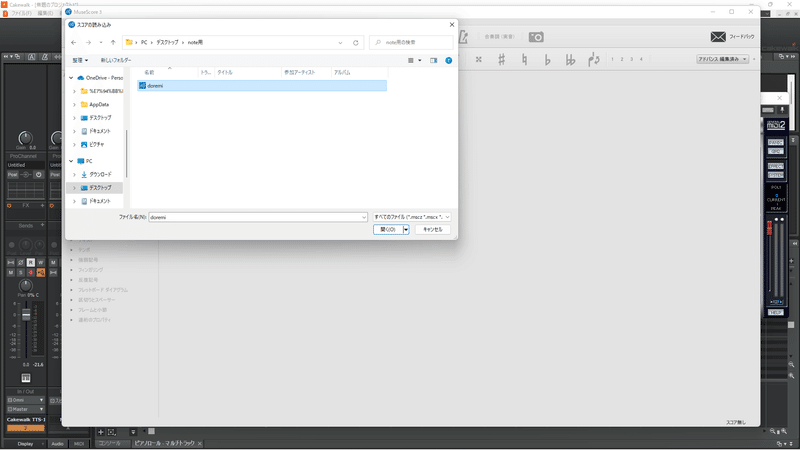Viewport: 800px width, 450px height.
Task: Click the note用 search box
Action: [411, 42]
